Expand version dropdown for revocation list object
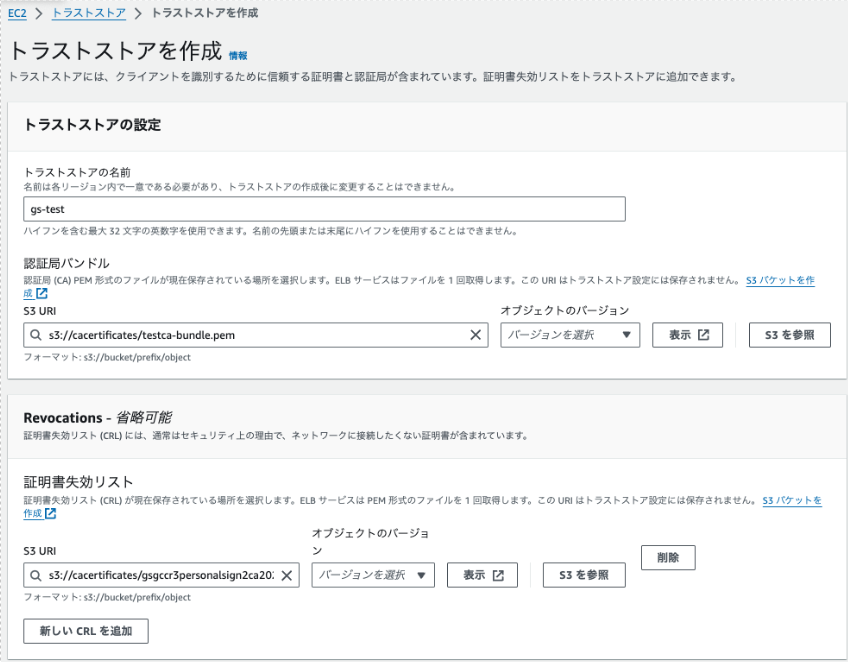This screenshot has width=848, height=662. point(372,575)
